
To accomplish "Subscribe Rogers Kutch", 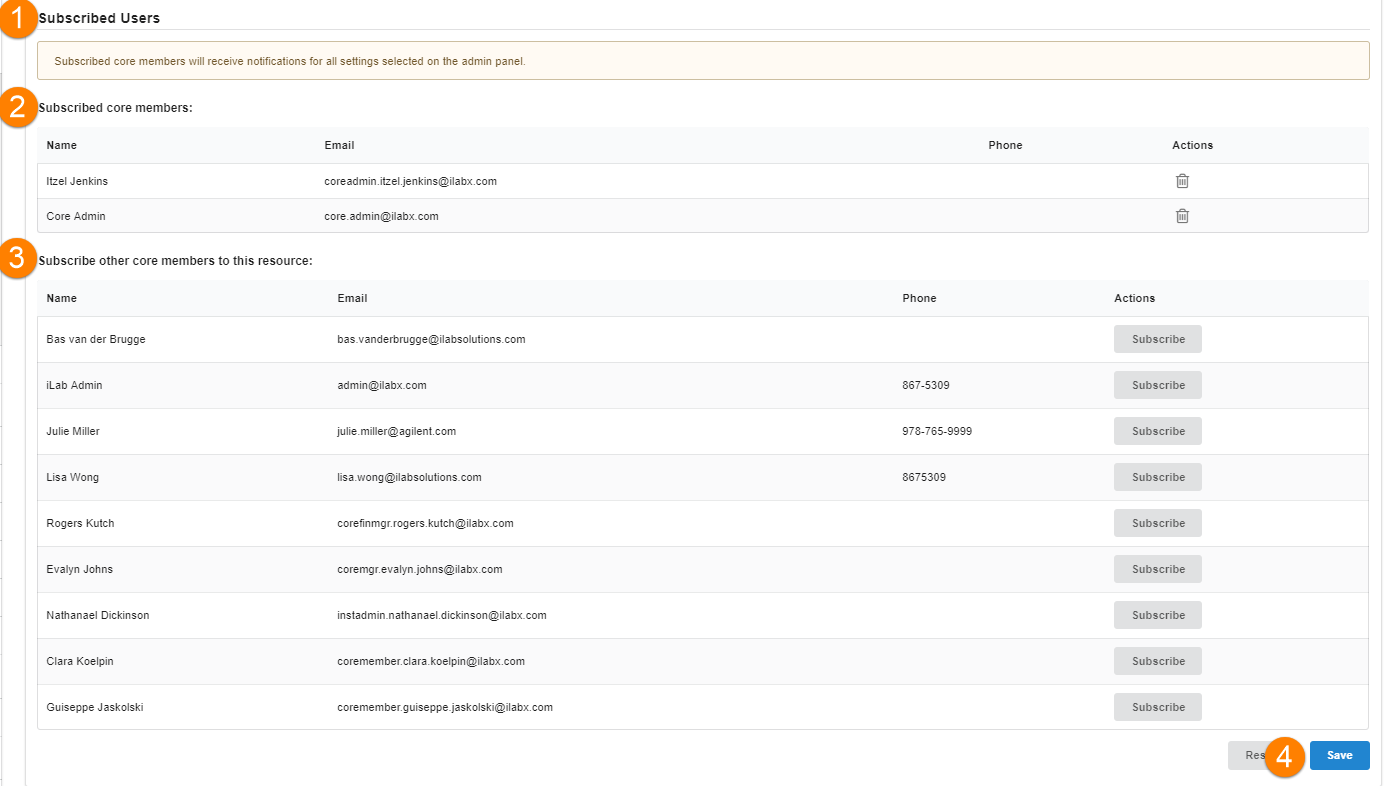I will 1158,523.
